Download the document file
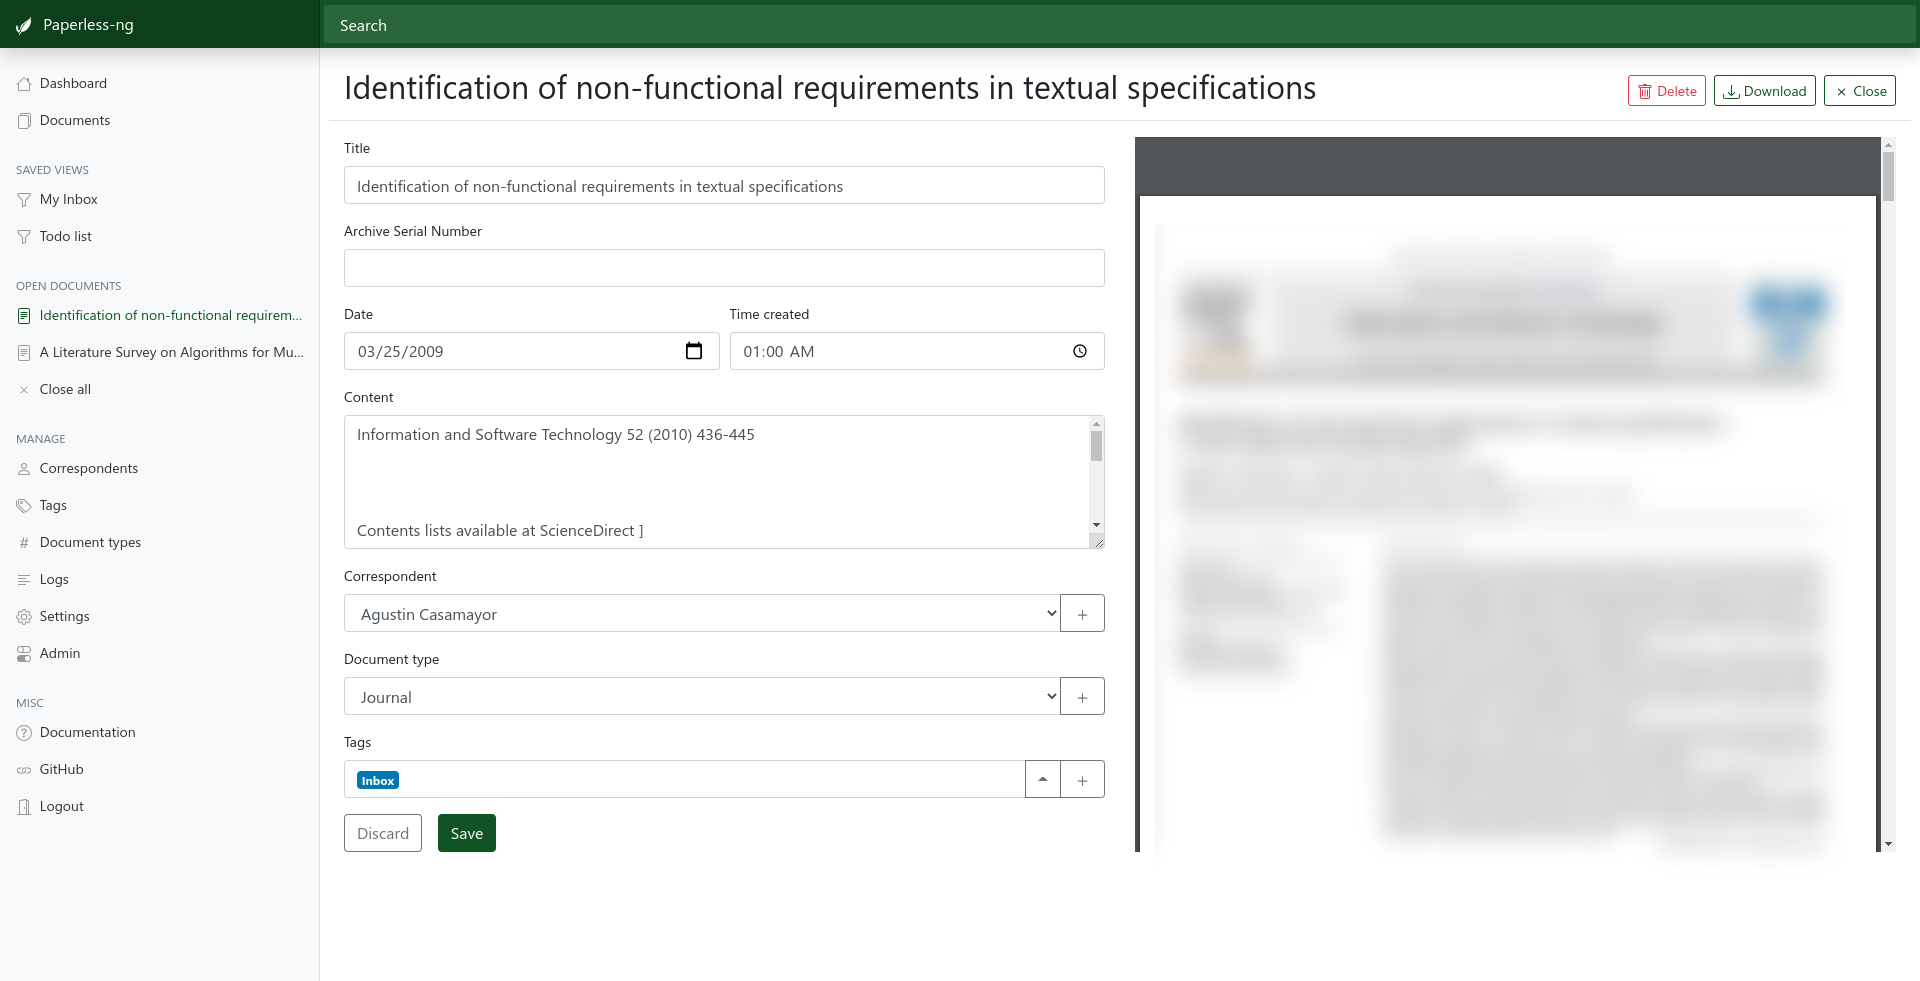1920x981 pixels. click(1764, 91)
